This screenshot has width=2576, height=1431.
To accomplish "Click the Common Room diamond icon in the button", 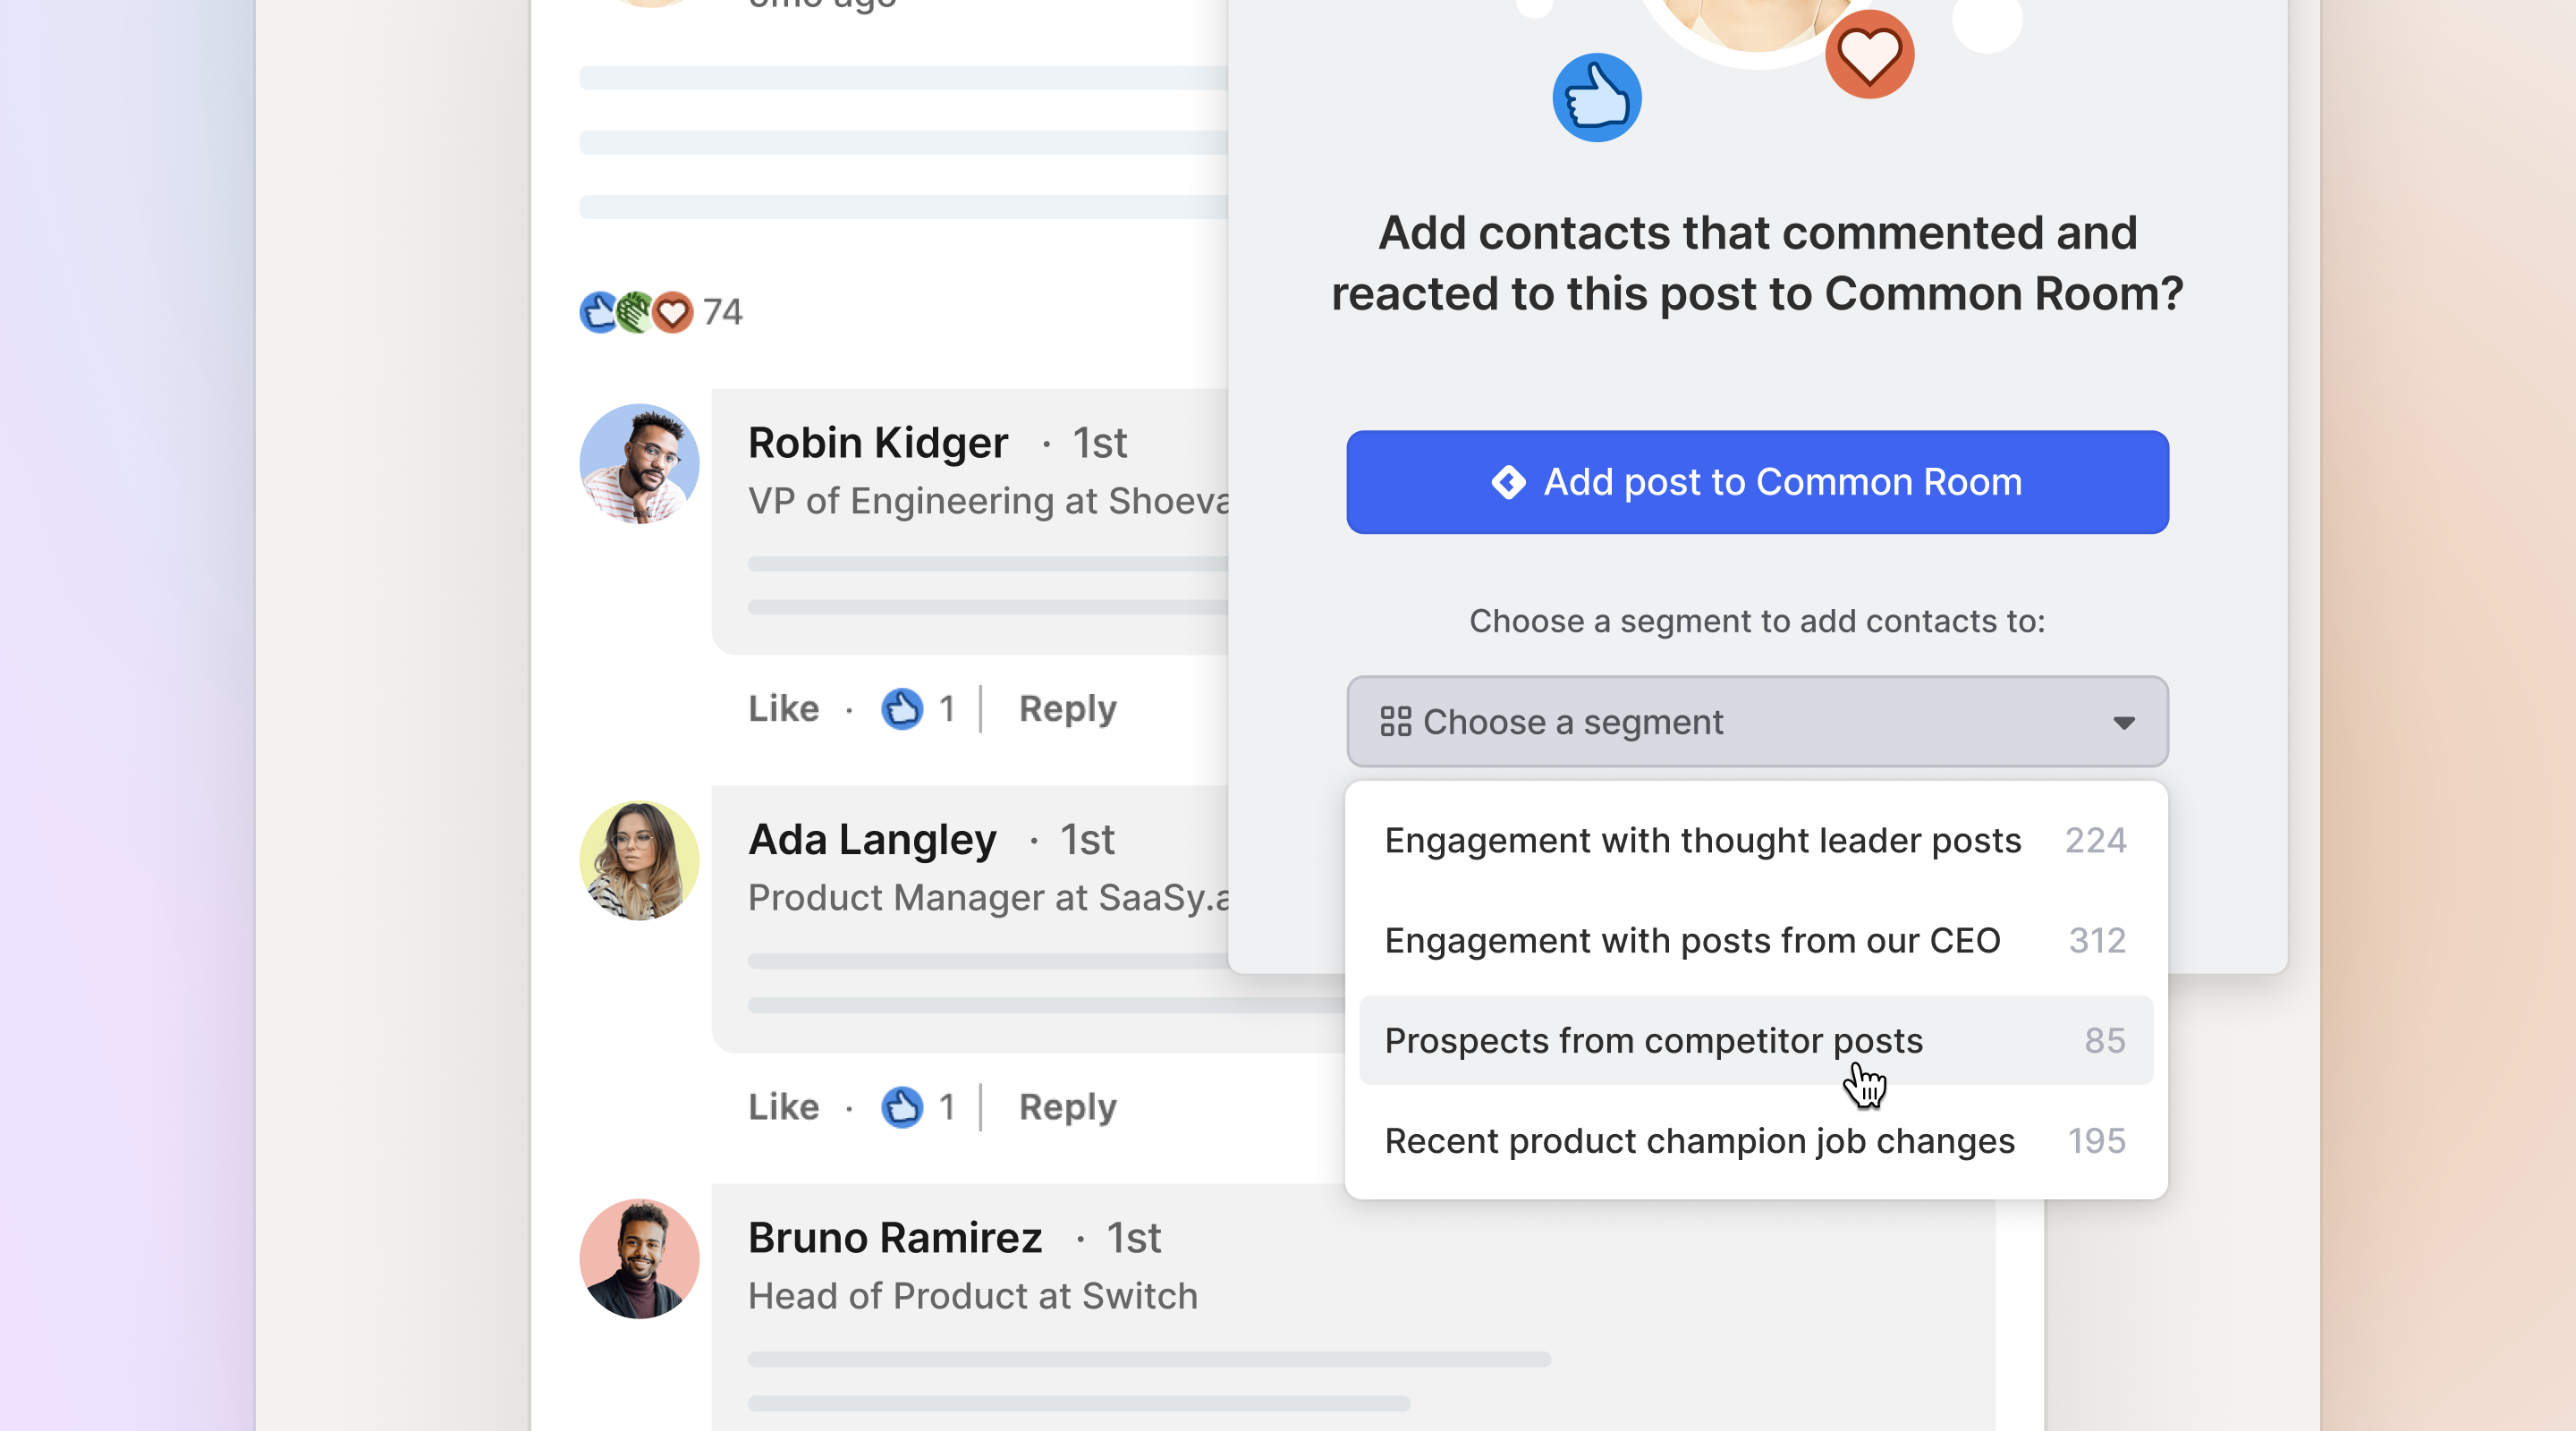I will point(1508,482).
